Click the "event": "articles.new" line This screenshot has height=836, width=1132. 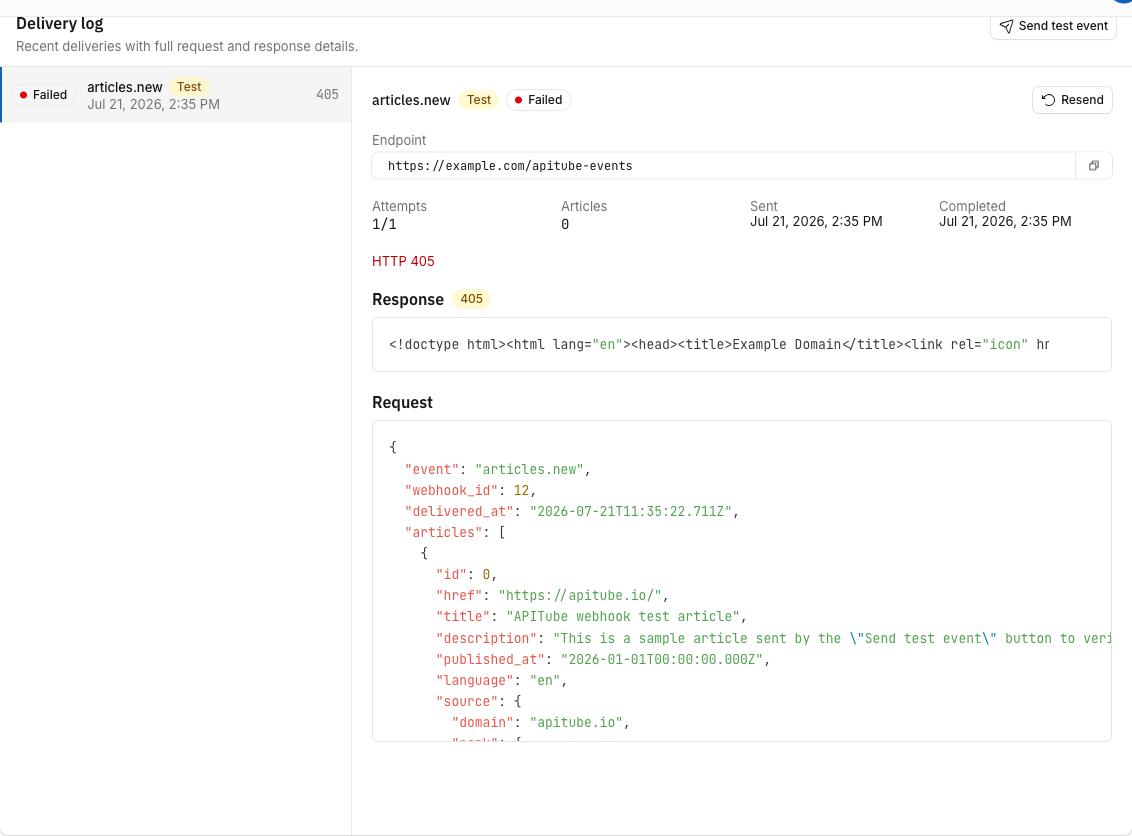(497, 469)
